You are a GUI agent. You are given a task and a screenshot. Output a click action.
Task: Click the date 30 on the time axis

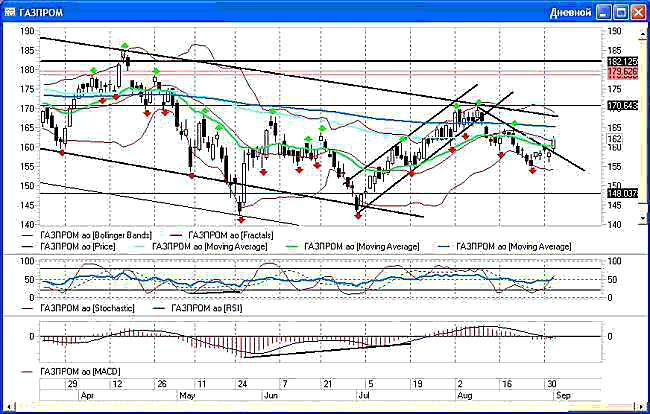552,384
